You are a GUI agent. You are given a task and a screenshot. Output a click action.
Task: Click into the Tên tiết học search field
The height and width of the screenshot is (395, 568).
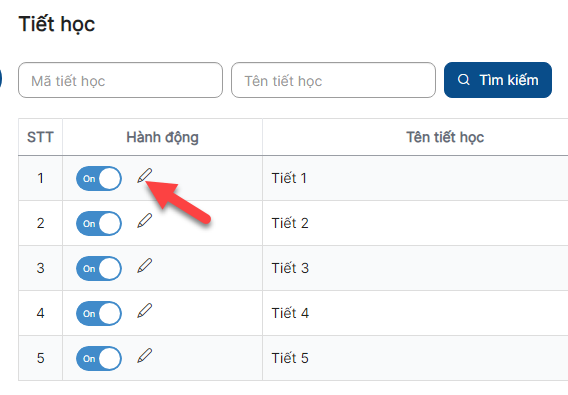click(x=333, y=80)
